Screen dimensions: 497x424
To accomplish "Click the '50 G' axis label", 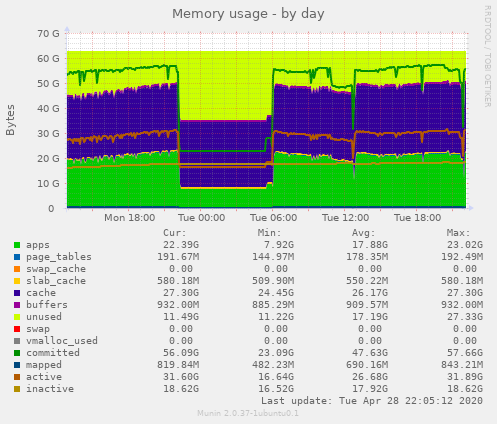I will tap(48, 84).
